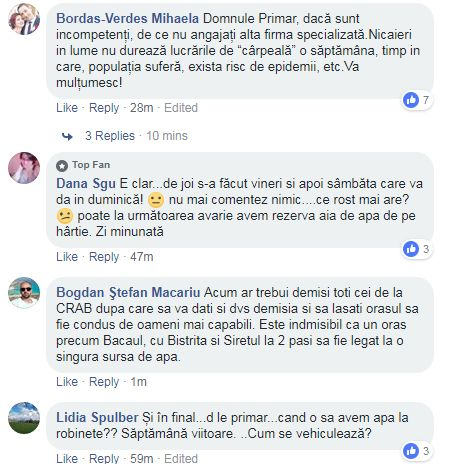Reply to Dana Sgu's comment

(104, 257)
